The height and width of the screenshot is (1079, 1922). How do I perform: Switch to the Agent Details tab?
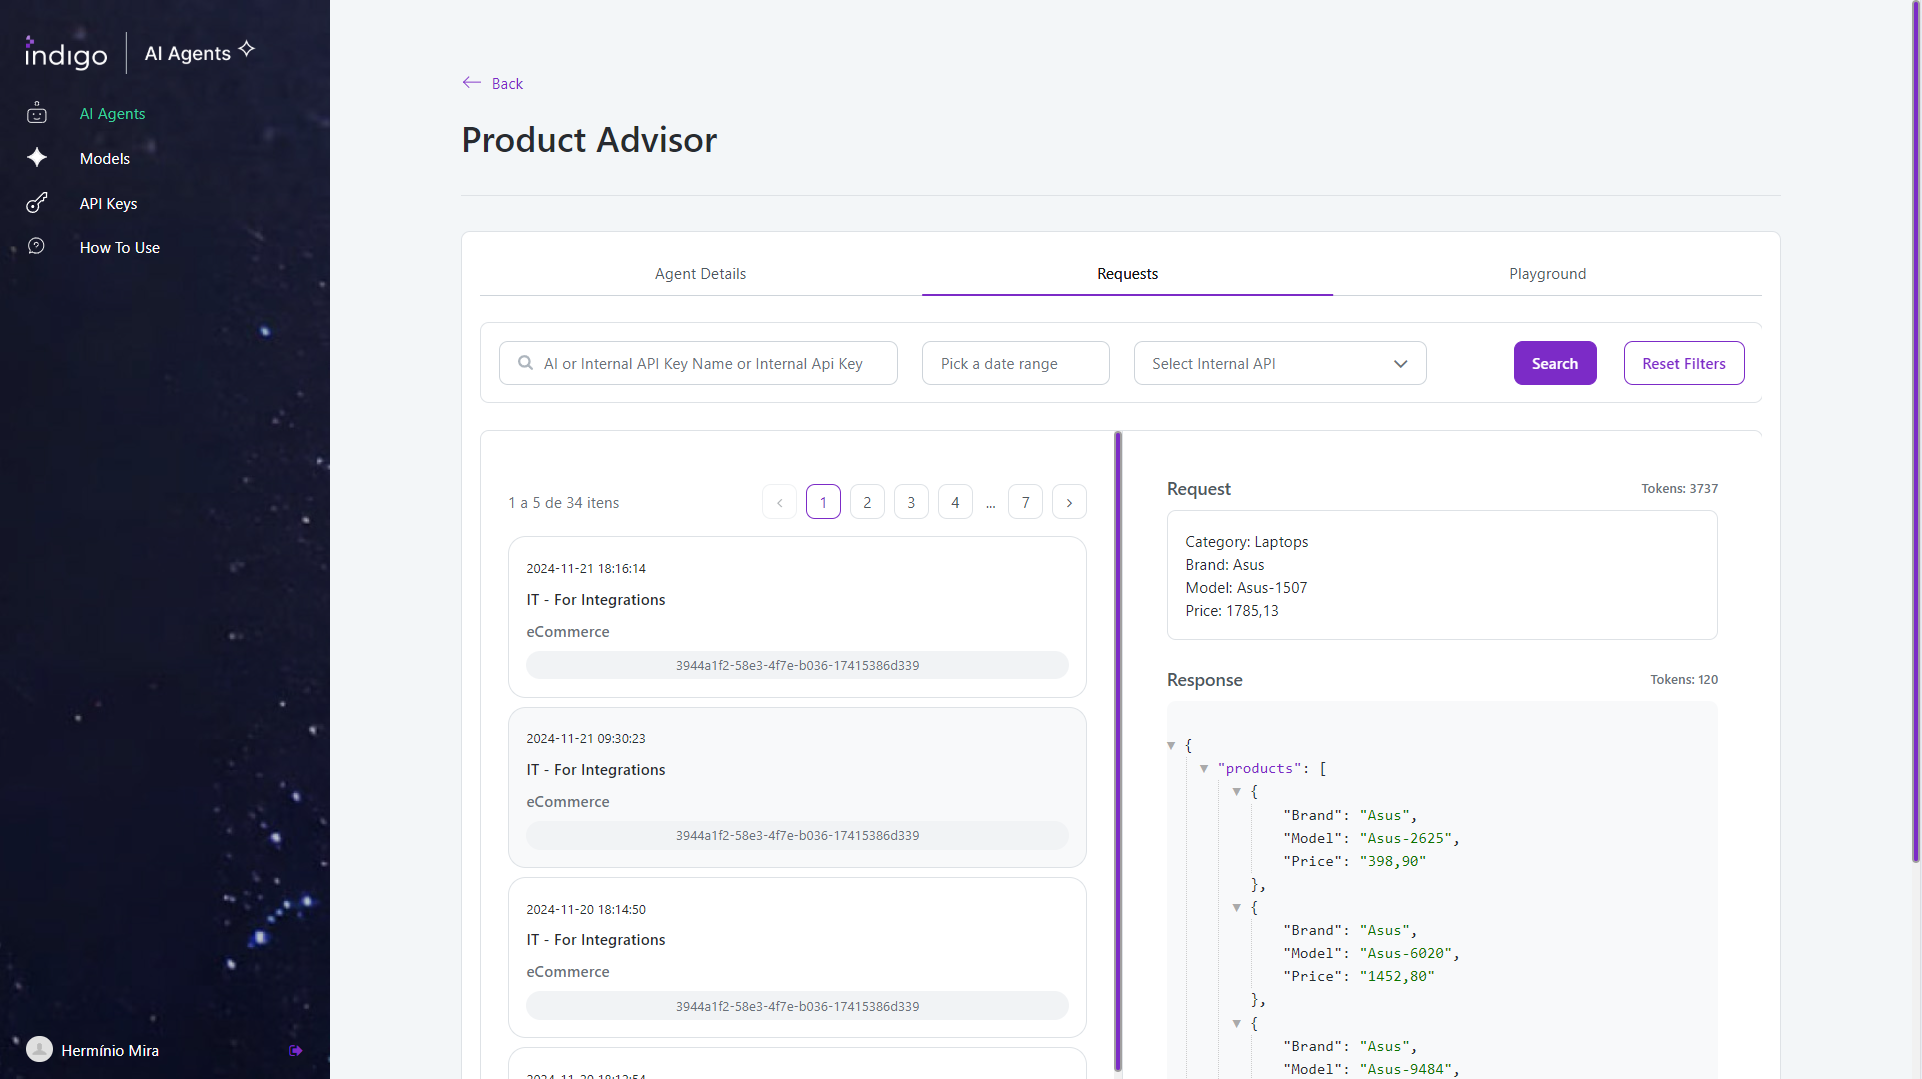click(x=700, y=274)
